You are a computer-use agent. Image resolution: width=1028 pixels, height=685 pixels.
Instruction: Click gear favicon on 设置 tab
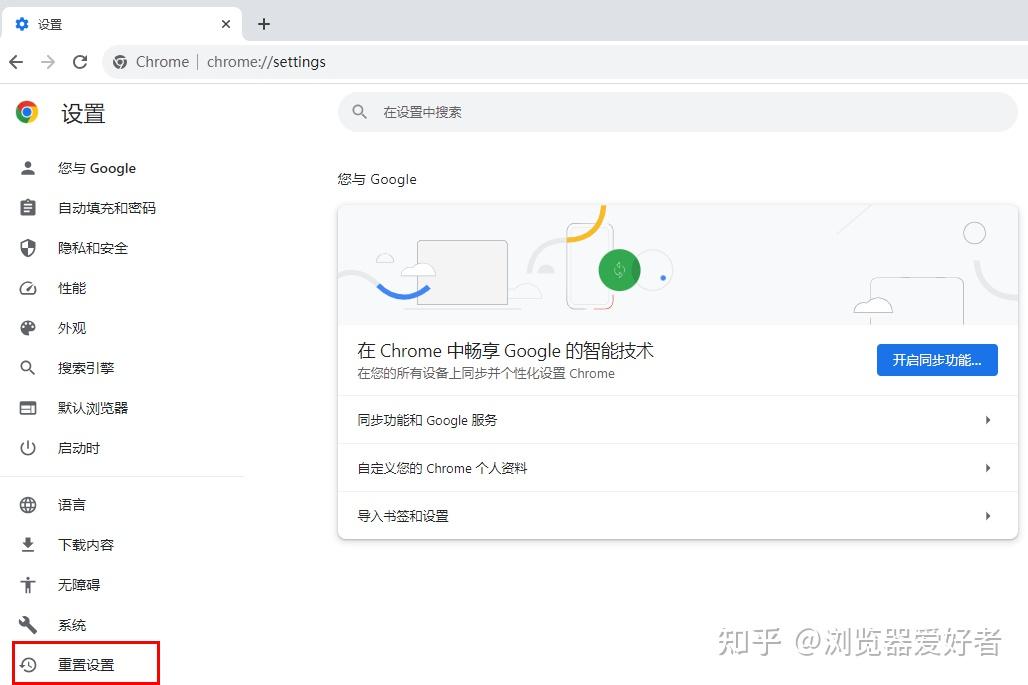pyautogui.click(x=22, y=24)
